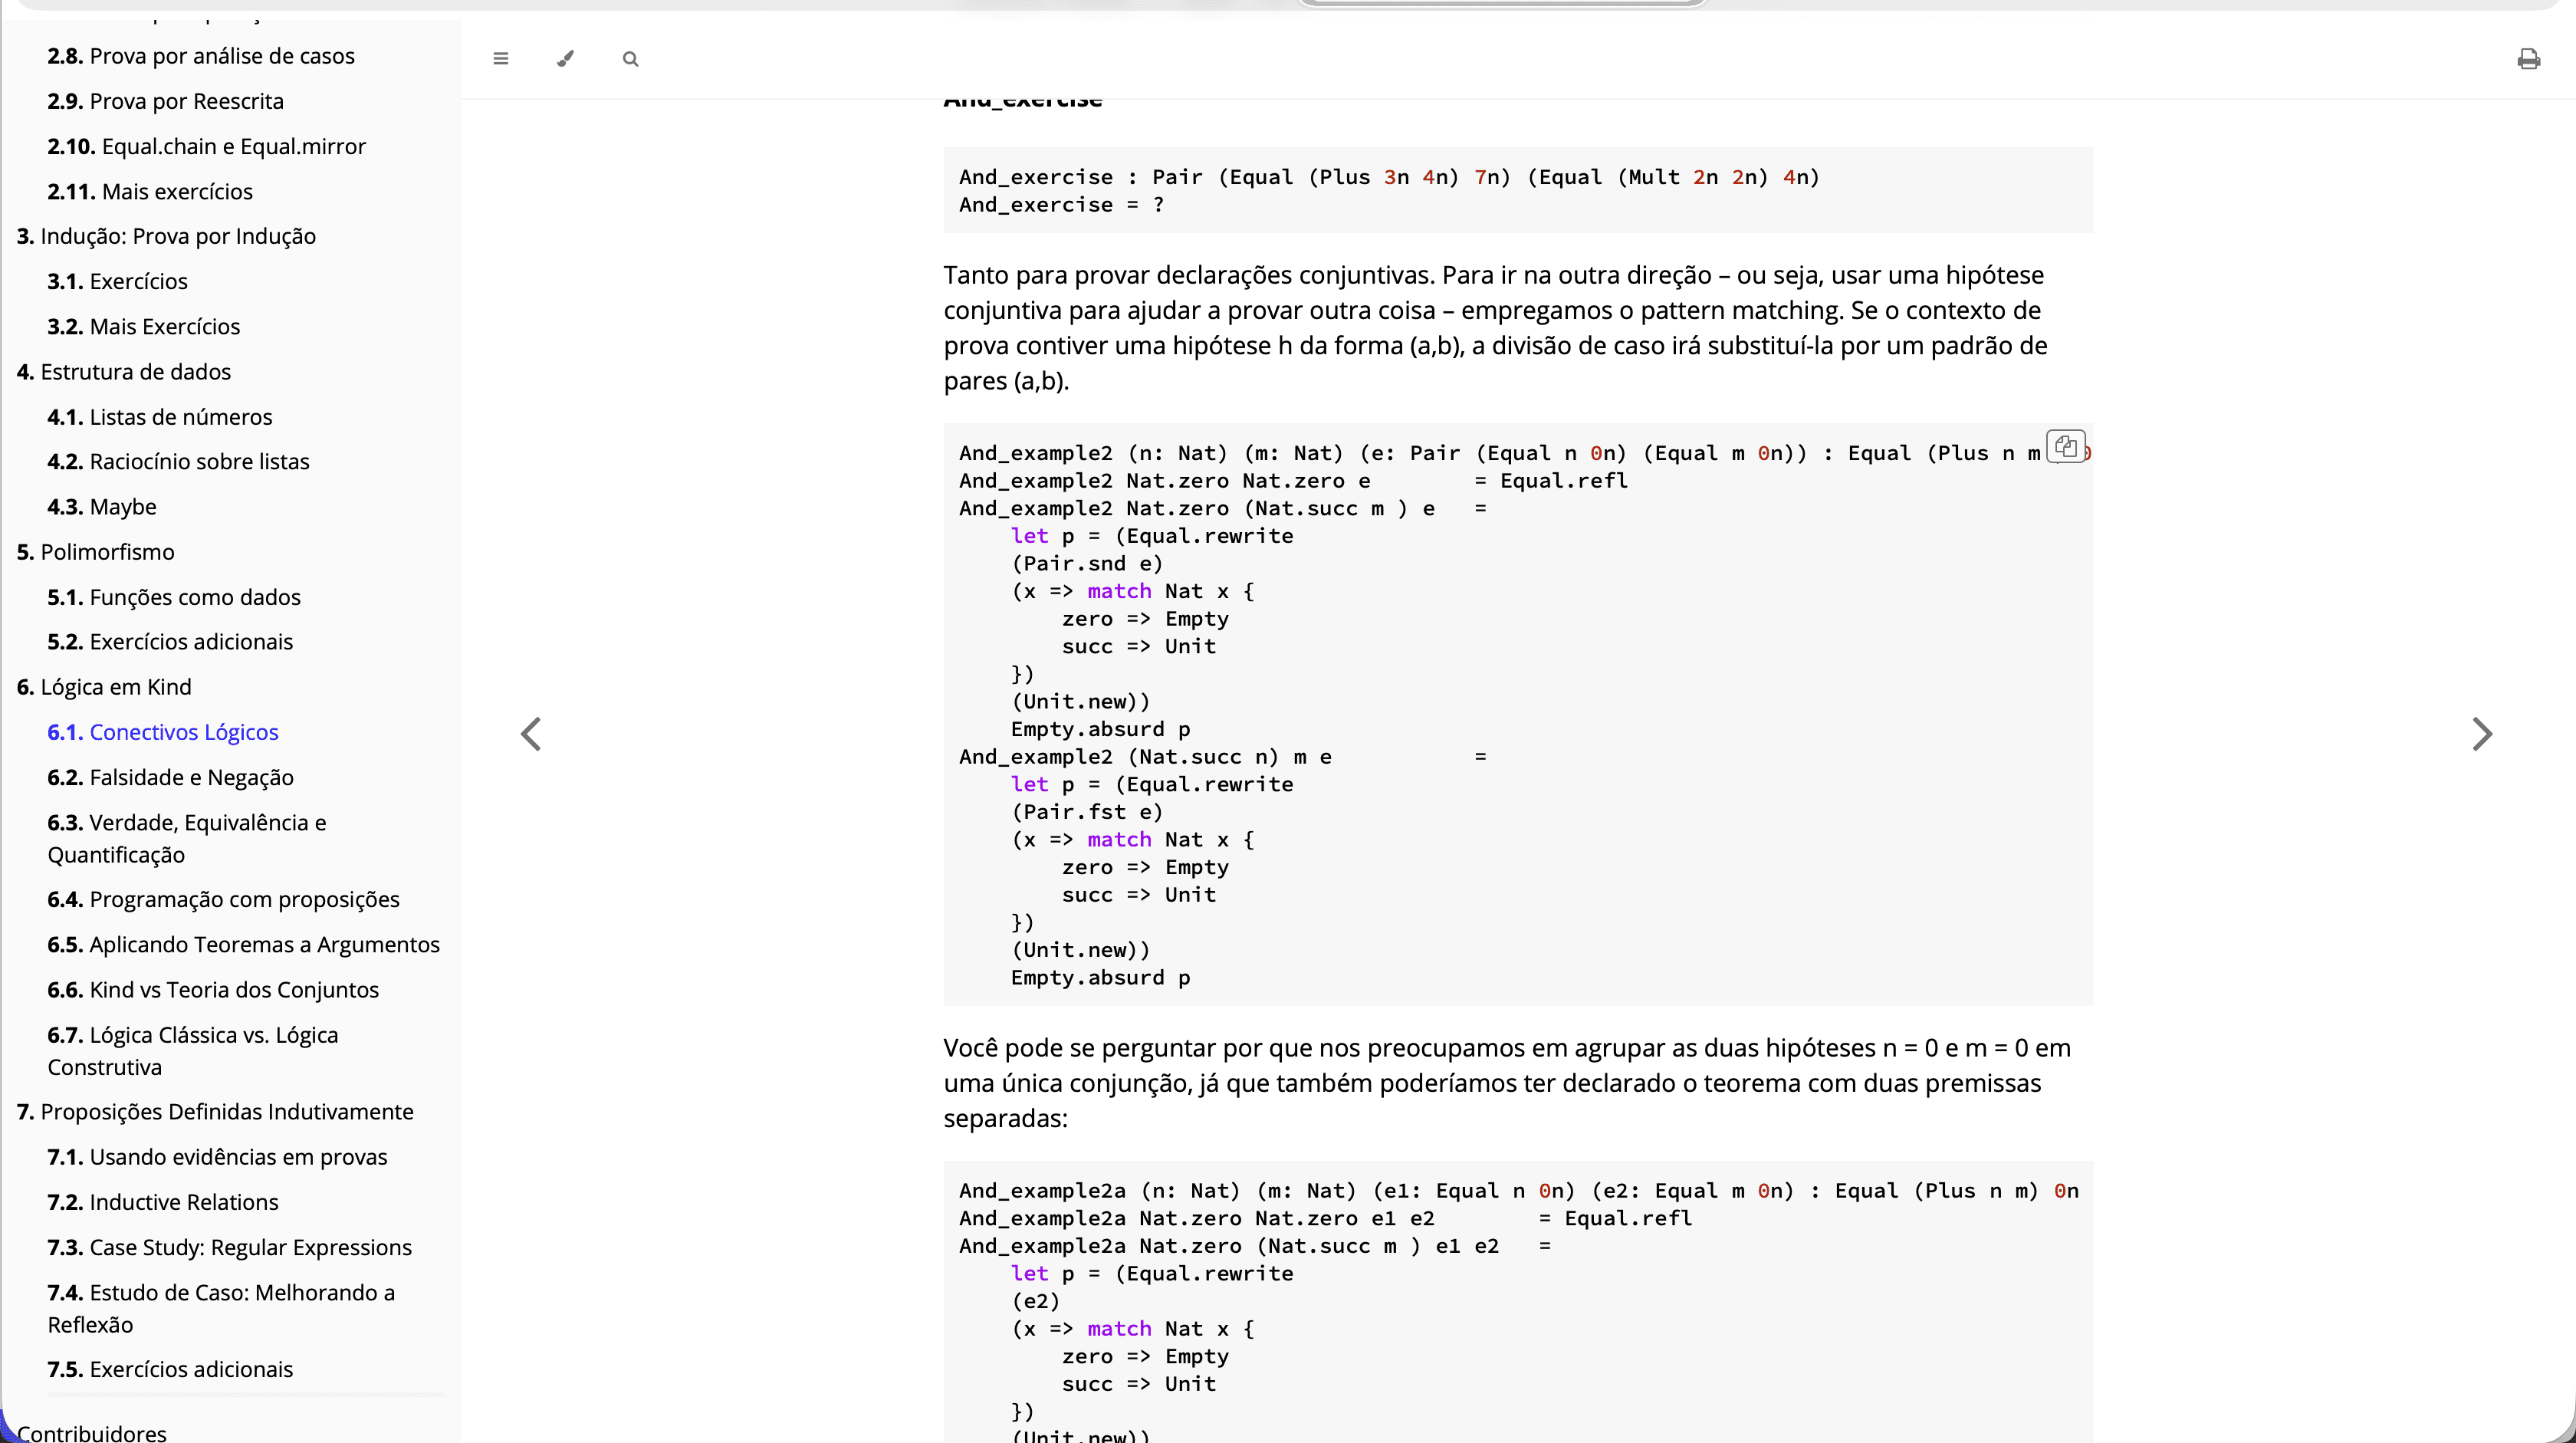This screenshot has height=1443, width=2576.
Task: Navigate to 7.3 Case Study: Regular Expressions
Action: pos(230,1247)
